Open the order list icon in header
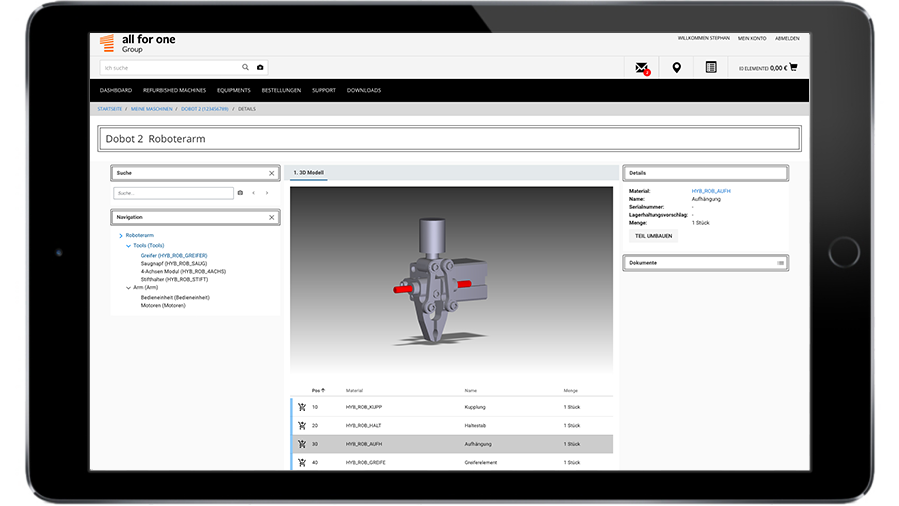This screenshot has width=899, height=506. [x=711, y=68]
